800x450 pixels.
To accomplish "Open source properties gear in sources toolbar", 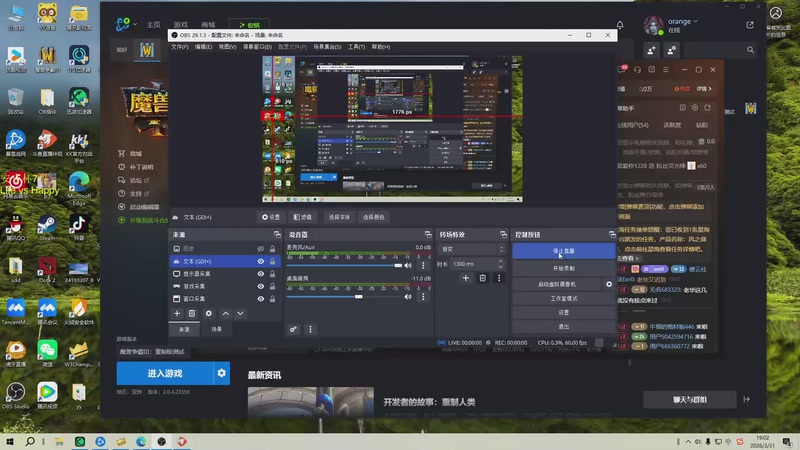I will pyautogui.click(x=209, y=313).
